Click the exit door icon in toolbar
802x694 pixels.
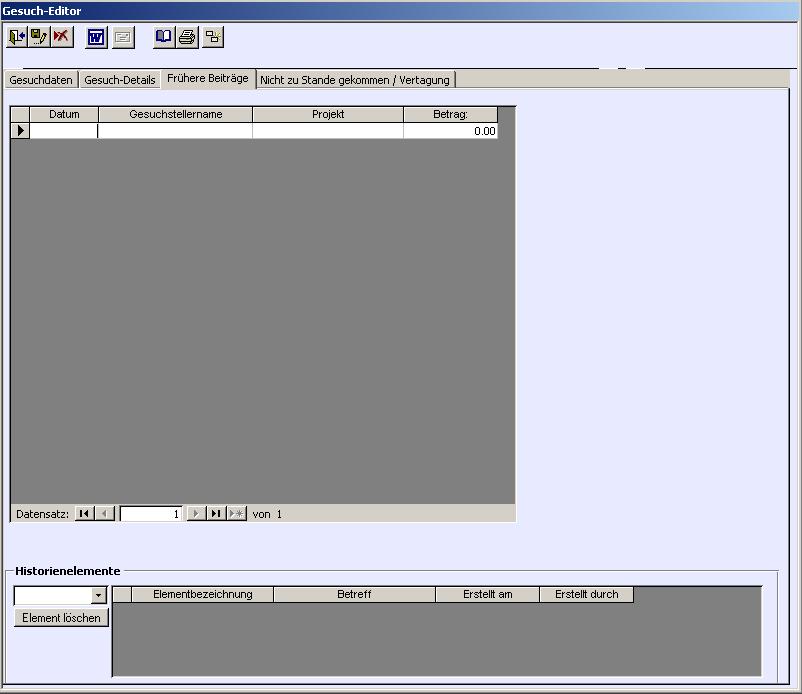pyautogui.click(x=16, y=37)
